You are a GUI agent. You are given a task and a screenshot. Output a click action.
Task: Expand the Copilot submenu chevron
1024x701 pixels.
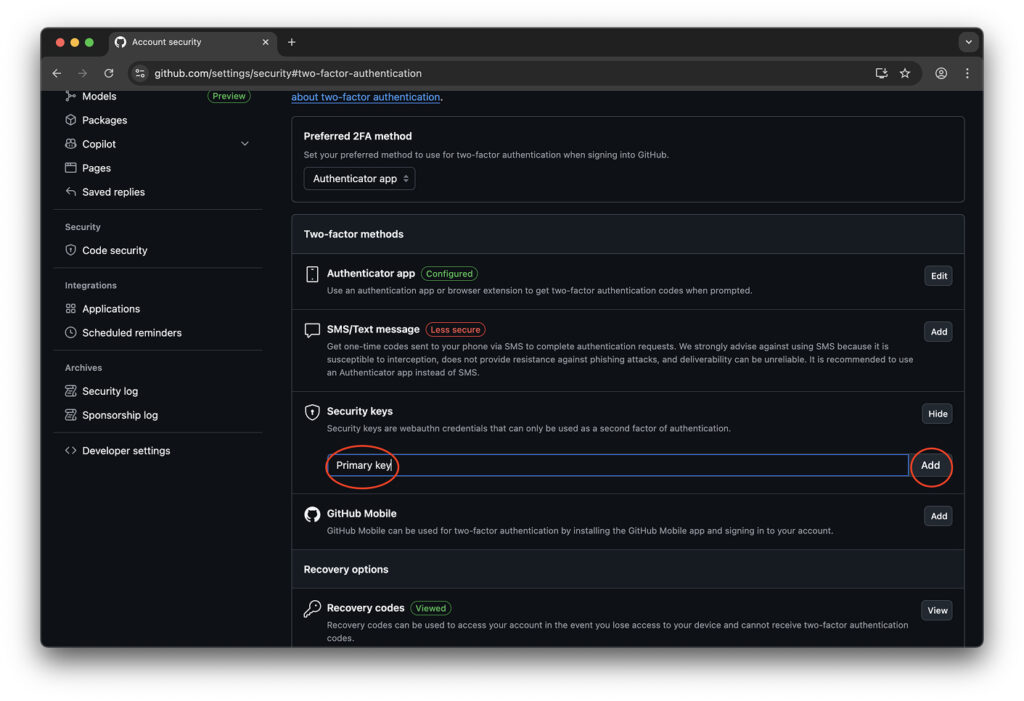[245, 144]
